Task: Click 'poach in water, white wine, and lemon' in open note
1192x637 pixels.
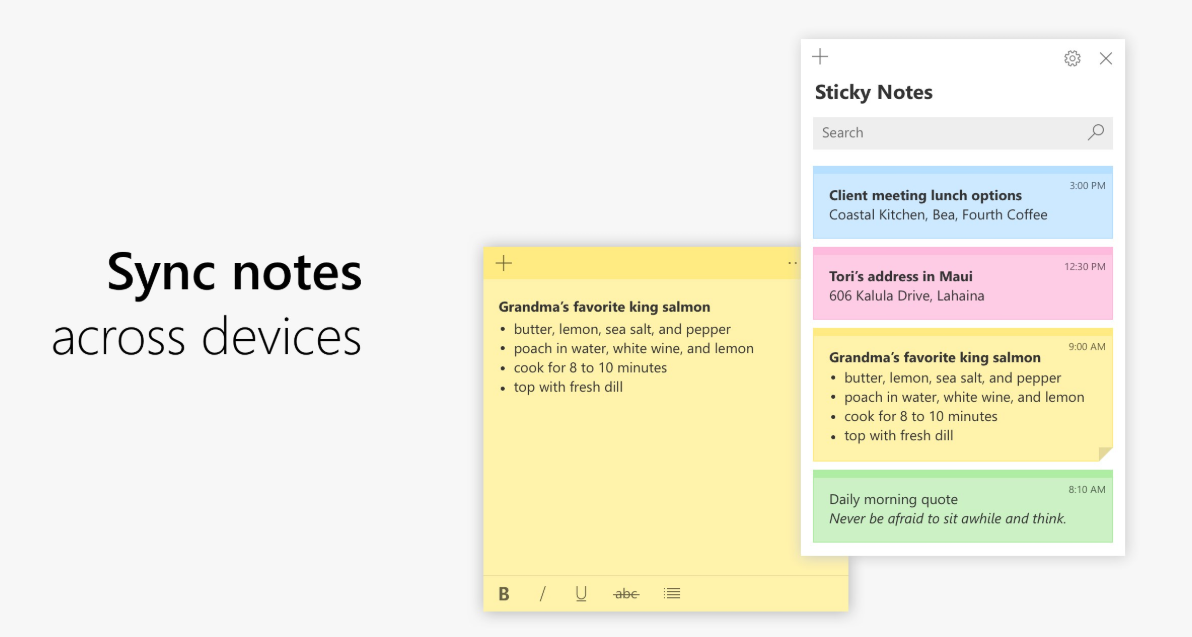Action: [633, 349]
